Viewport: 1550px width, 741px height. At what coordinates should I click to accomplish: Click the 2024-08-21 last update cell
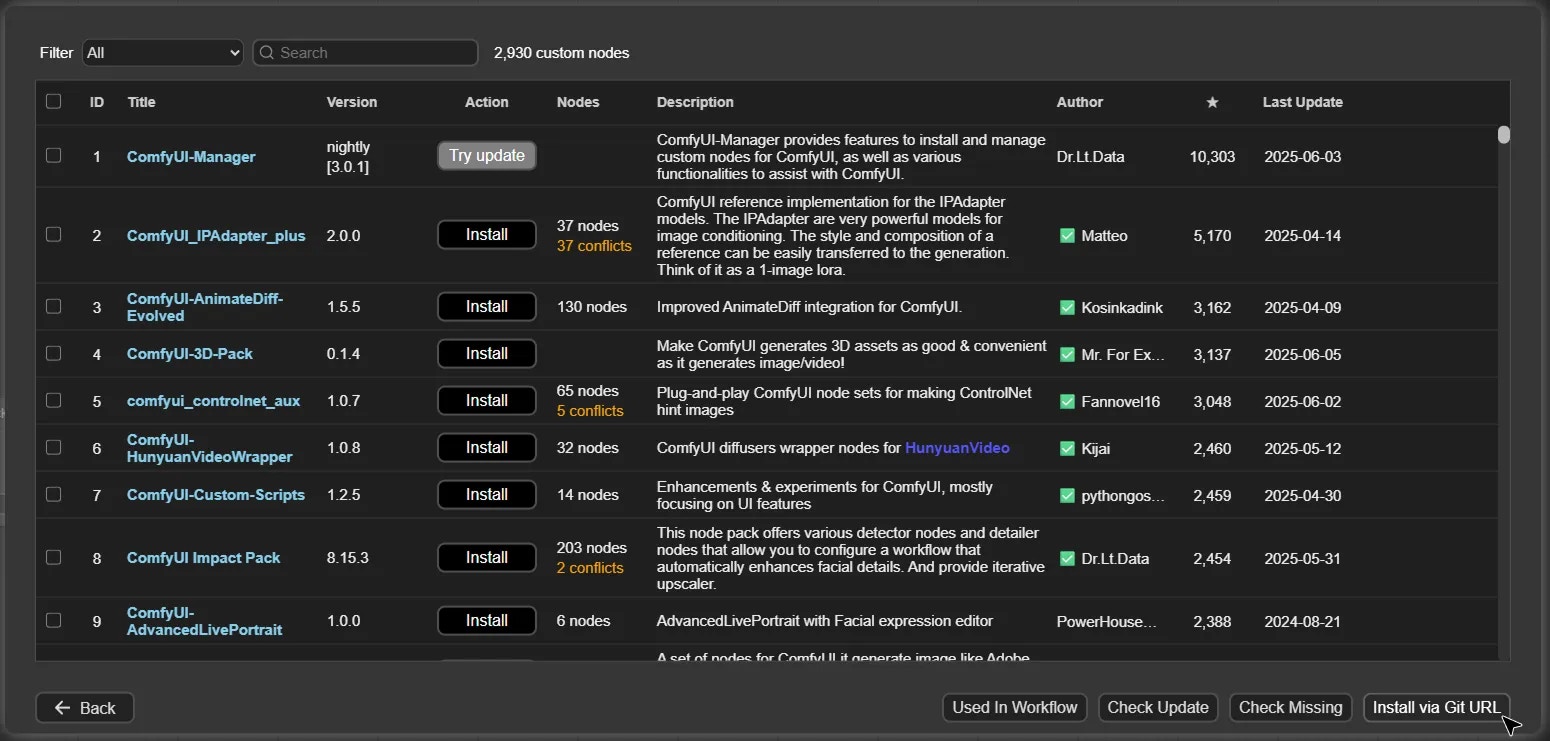coord(1302,622)
